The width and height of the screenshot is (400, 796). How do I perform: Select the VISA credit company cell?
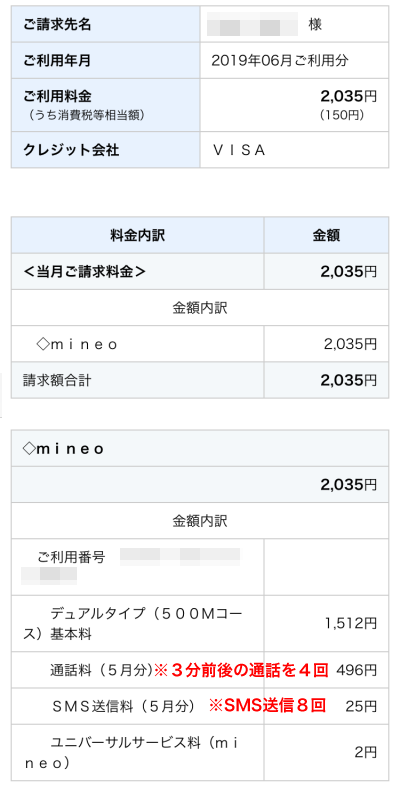coord(294,150)
